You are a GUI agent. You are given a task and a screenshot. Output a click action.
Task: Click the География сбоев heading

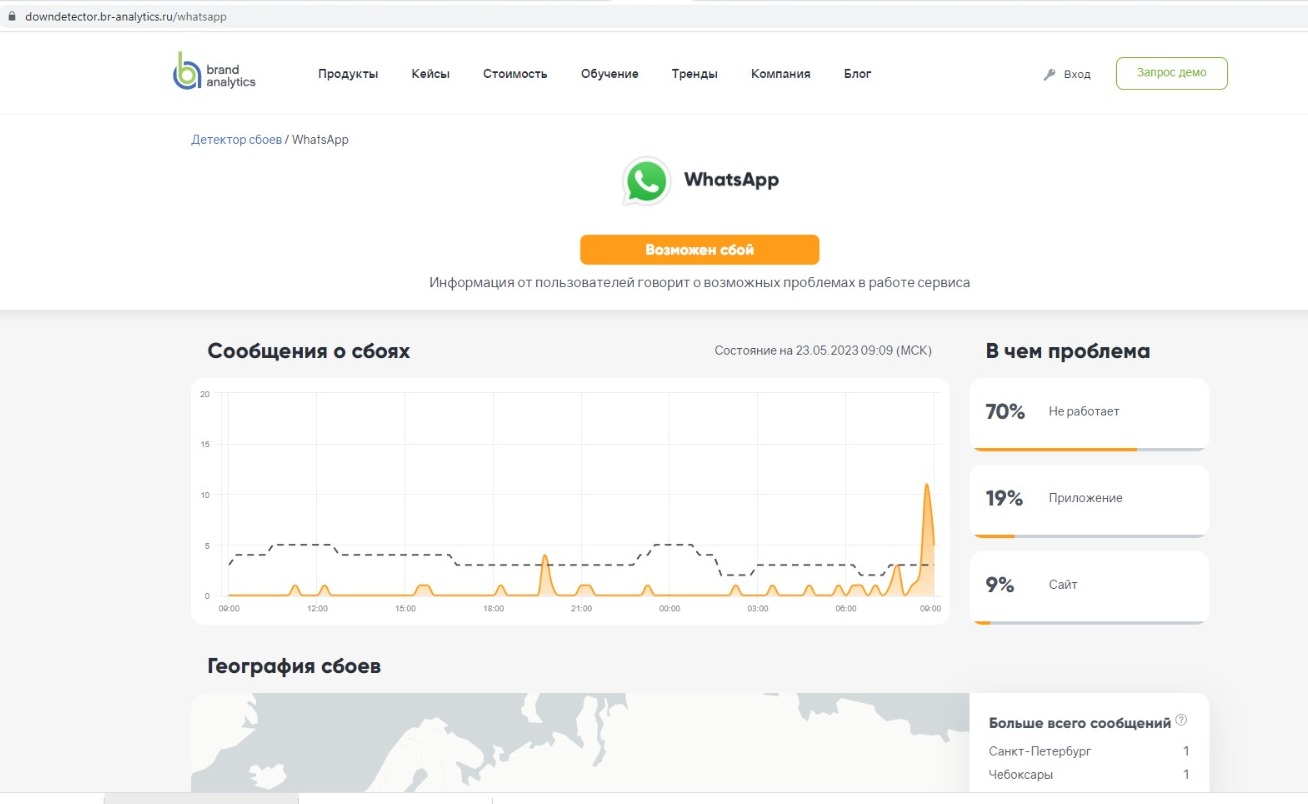[x=294, y=666]
